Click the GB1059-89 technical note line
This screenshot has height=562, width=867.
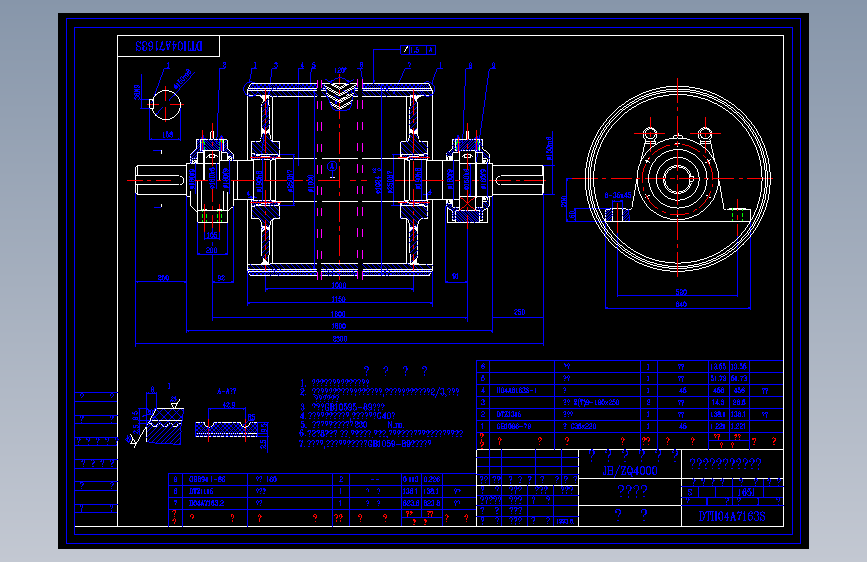365,444
